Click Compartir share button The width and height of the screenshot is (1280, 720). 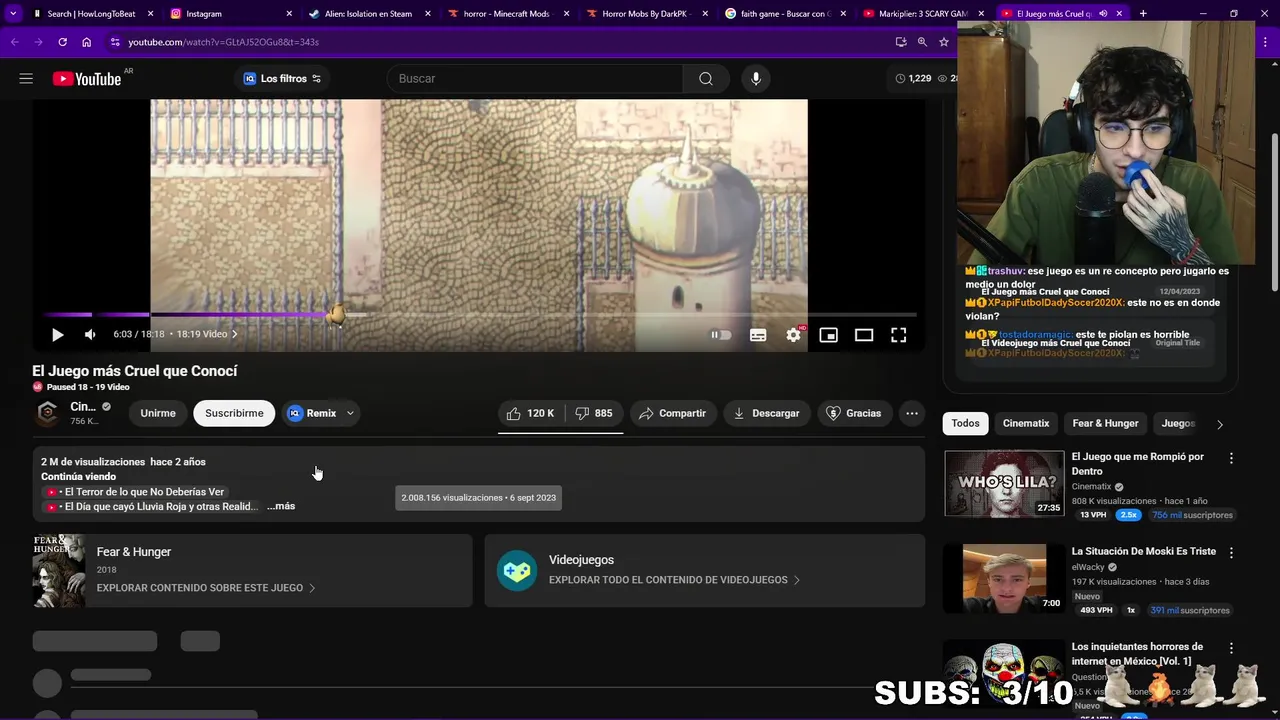click(672, 413)
